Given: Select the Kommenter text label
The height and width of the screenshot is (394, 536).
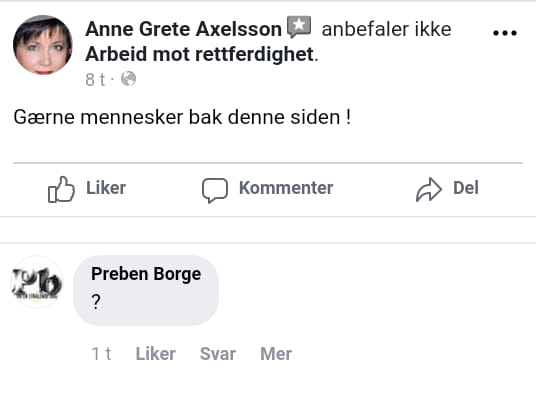Looking at the screenshot, I should tap(286, 188).
